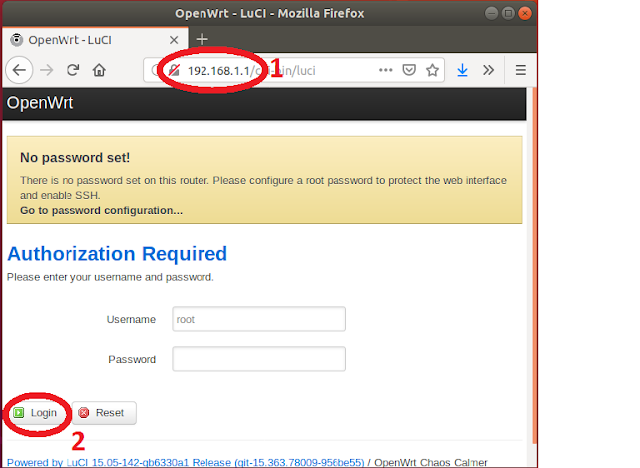Save page to Pocket icon
Image resolution: width=640 pixels, height=468 pixels.
(409, 70)
